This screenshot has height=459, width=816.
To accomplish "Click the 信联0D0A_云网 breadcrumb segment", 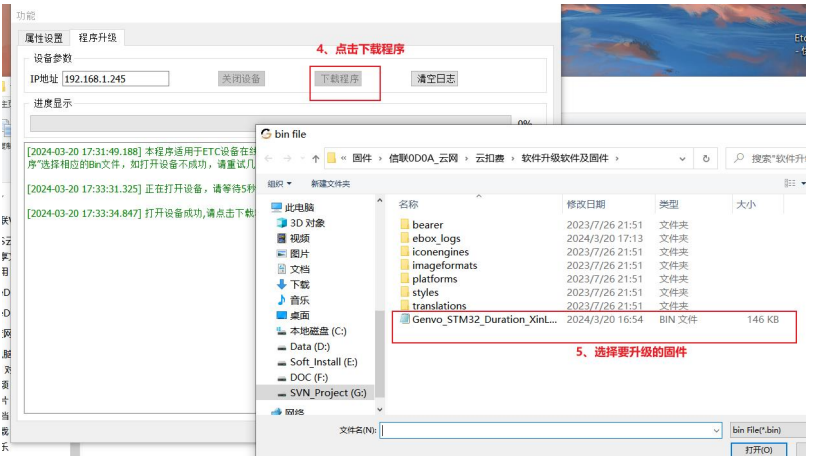I will (423, 158).
